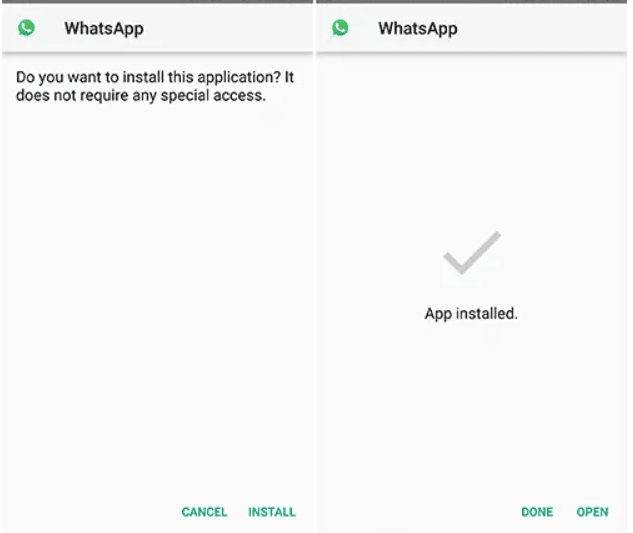
Task: Tap OPEN to launch WhatsApp
Action: [x=592, y=512]
